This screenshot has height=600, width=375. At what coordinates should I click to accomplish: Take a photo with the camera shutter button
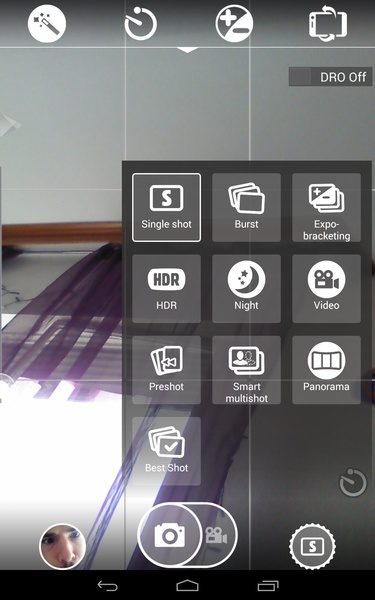pyautogui.click(x=170, y=535)
